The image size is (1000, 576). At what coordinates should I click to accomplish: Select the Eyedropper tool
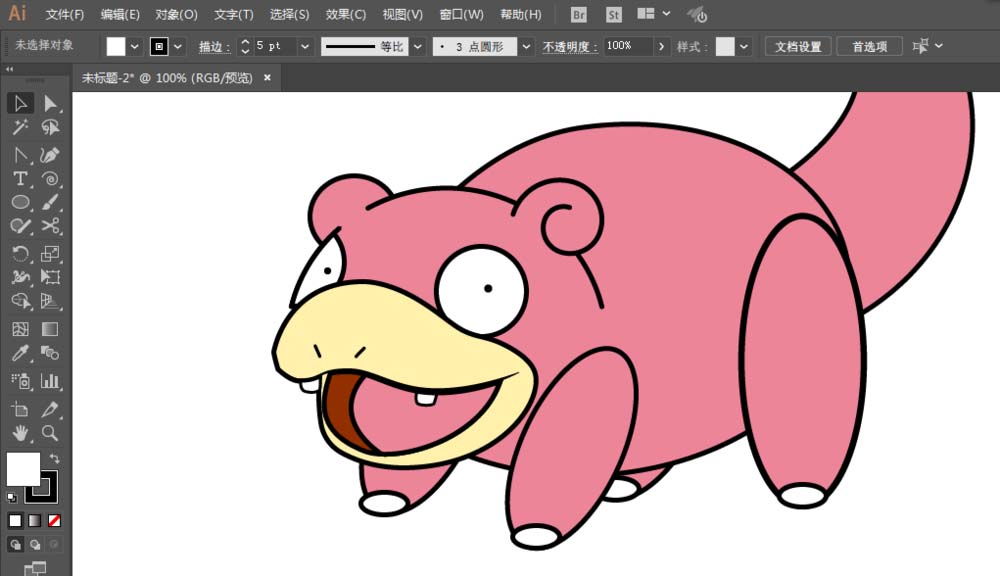pos(20,353)
